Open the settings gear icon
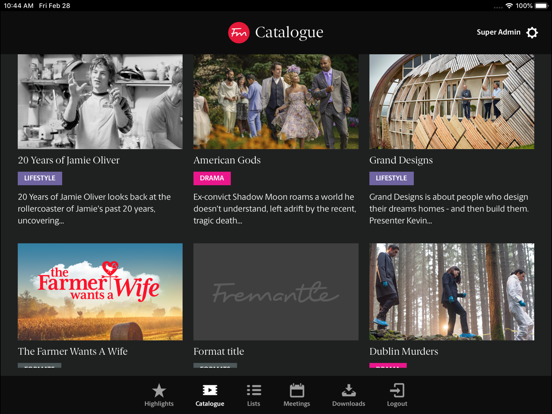Viewport: 552px width, 414px height. pos(532,32)
